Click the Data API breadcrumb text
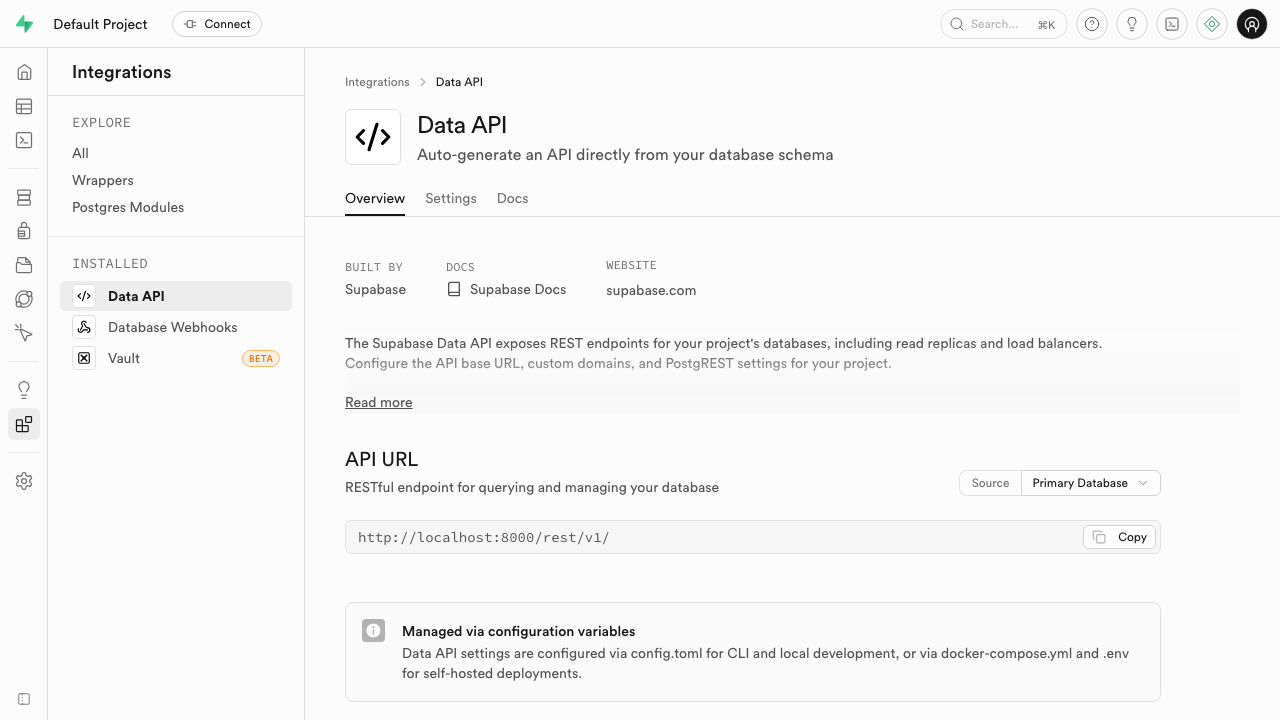The width and height of the screenshot is (1280, 720). point(459,82)
